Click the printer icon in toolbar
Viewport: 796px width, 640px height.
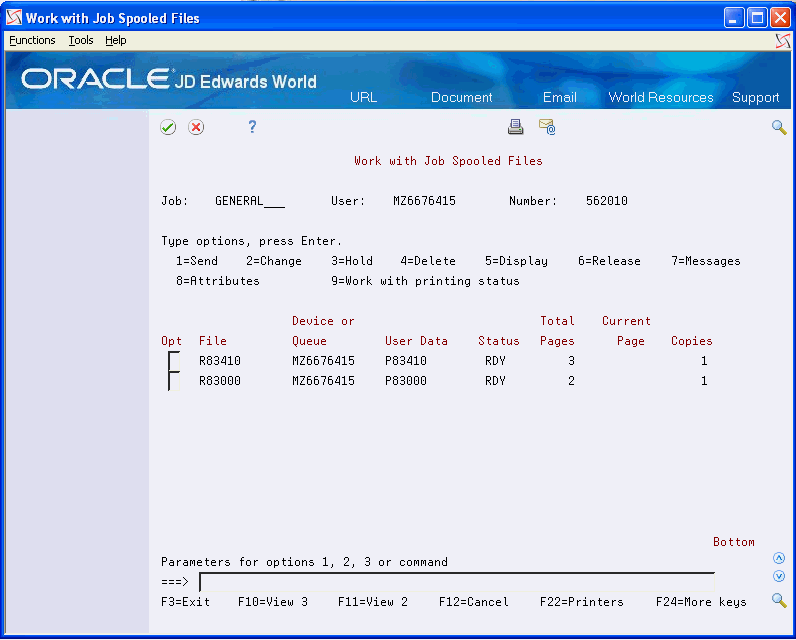(515, 126)
